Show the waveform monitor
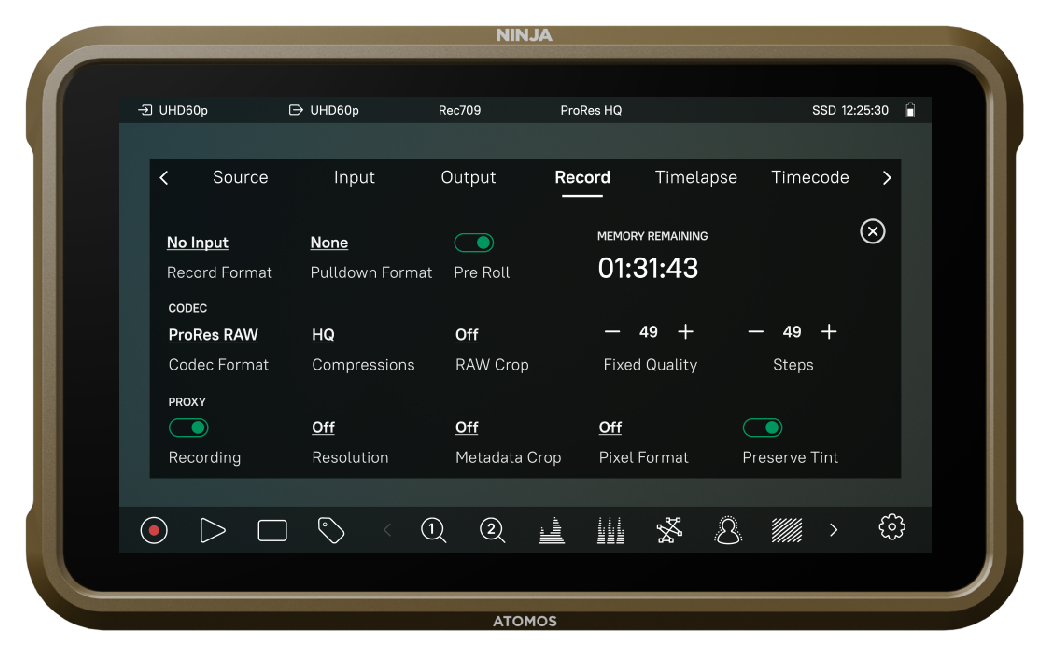Screen dimensions: 1050x656 point(552,530)
